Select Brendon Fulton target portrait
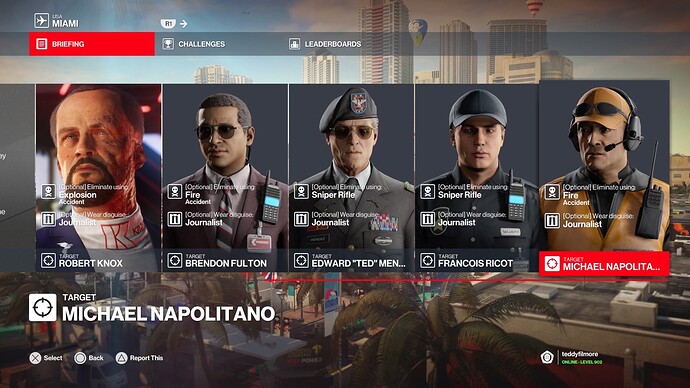 pyautogui.click(x=225, y=178)
